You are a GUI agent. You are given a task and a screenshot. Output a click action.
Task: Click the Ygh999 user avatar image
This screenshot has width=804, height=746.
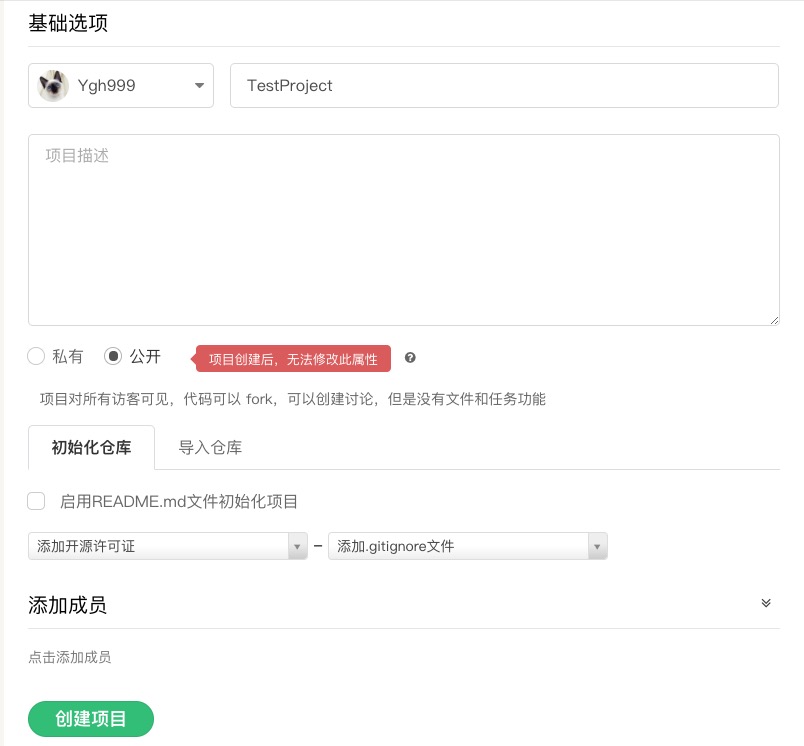(x=53, y=86)
